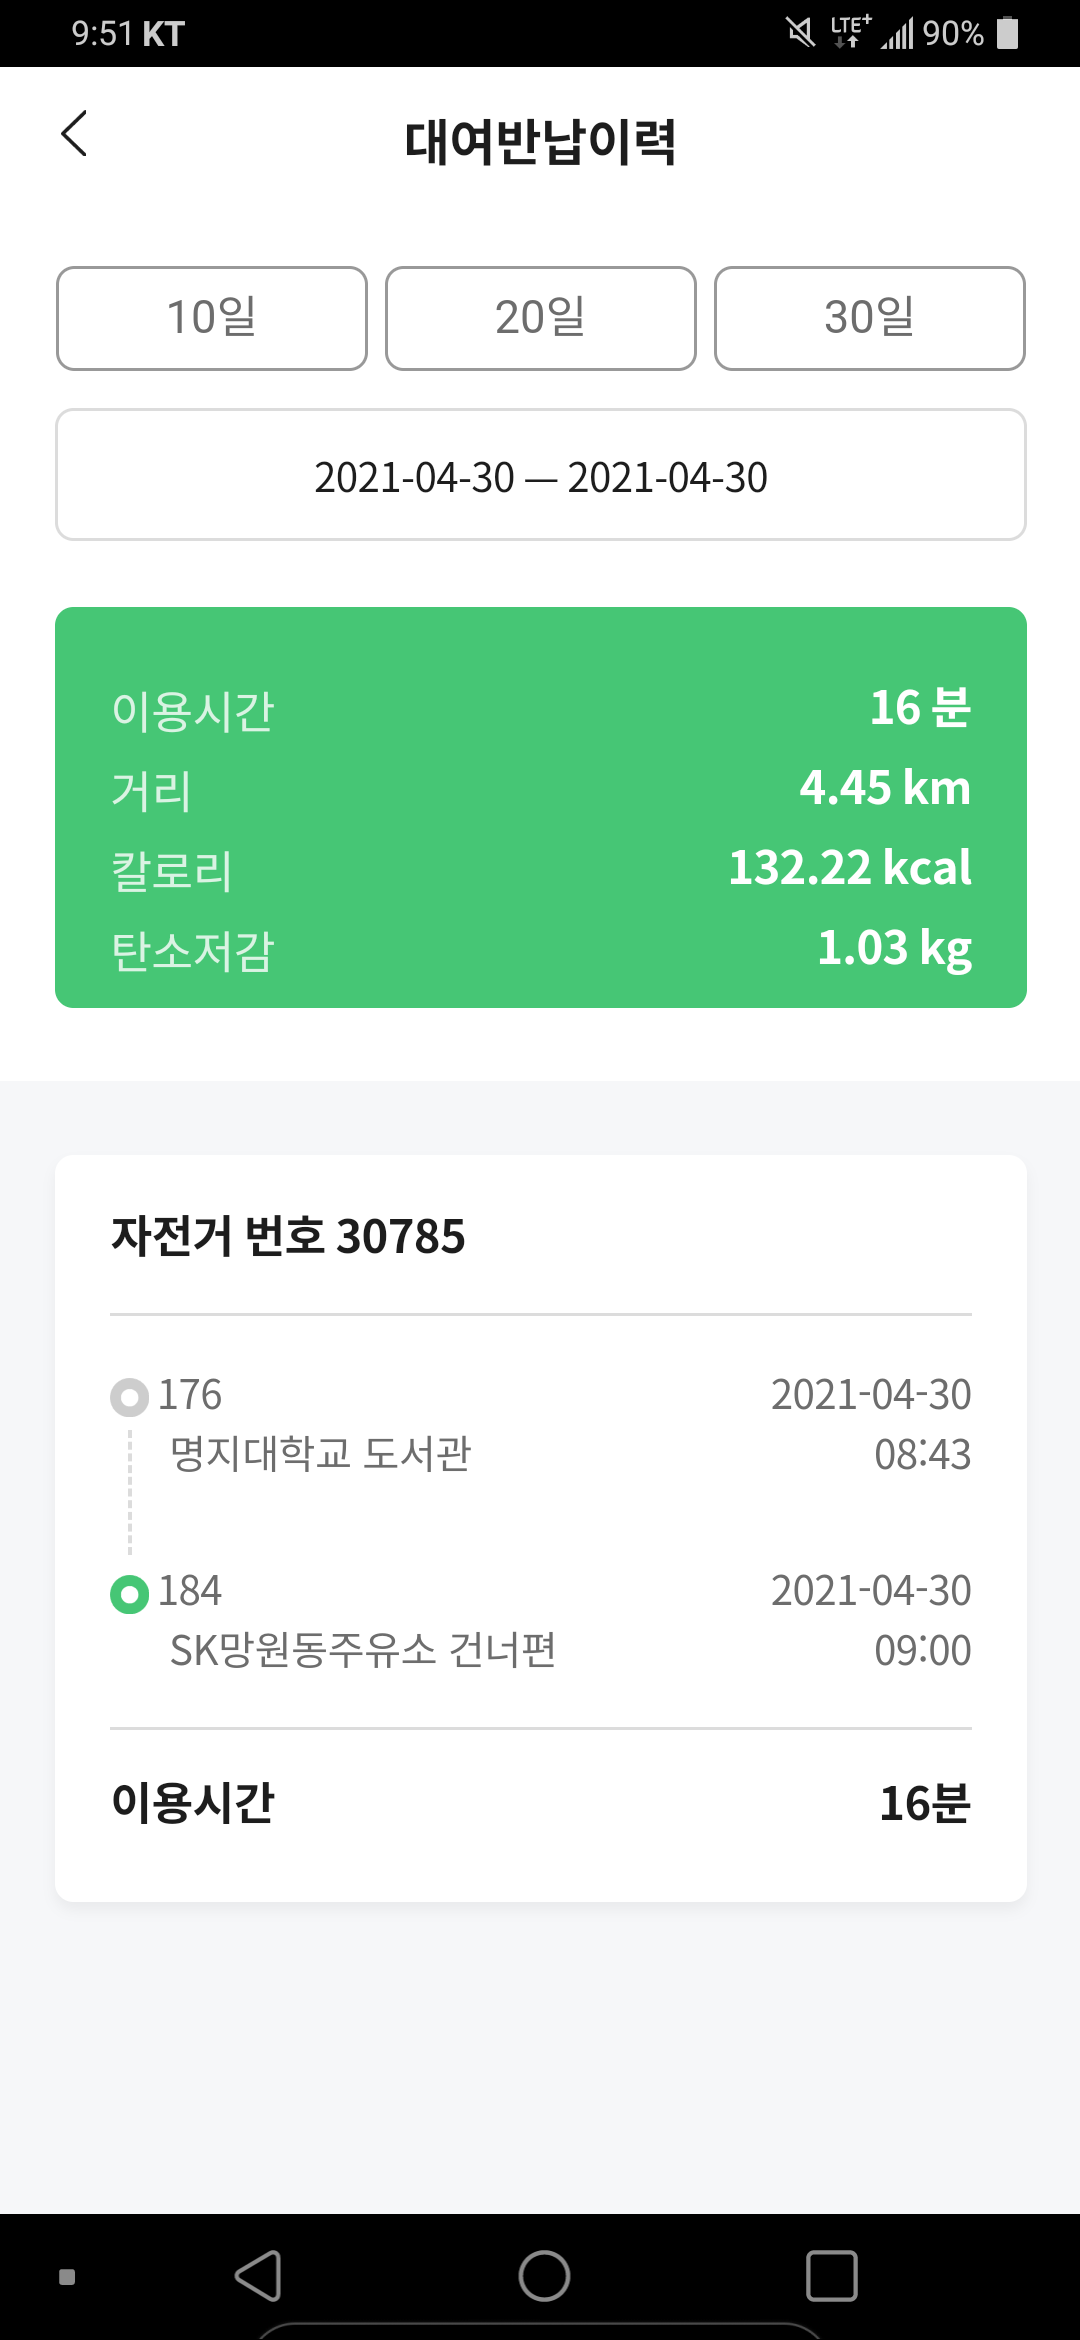Tap the back arrow icon

pyautogui.click(x=74, y=134)
